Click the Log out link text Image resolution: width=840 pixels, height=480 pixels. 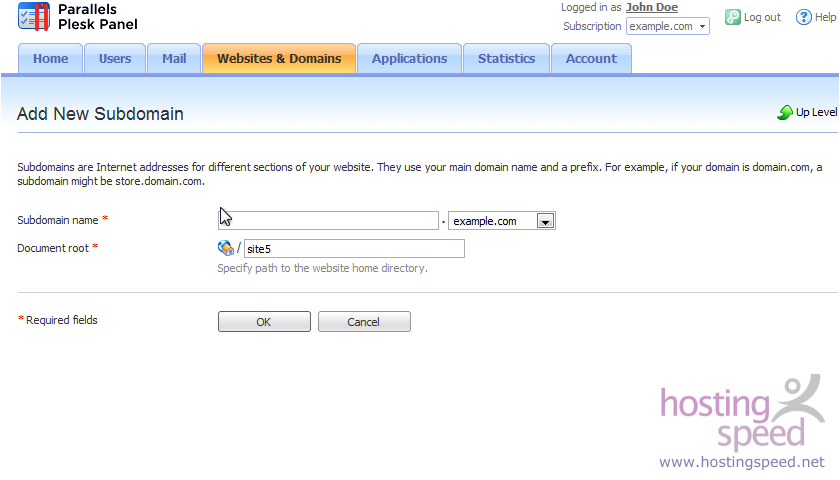click(762, 17)
